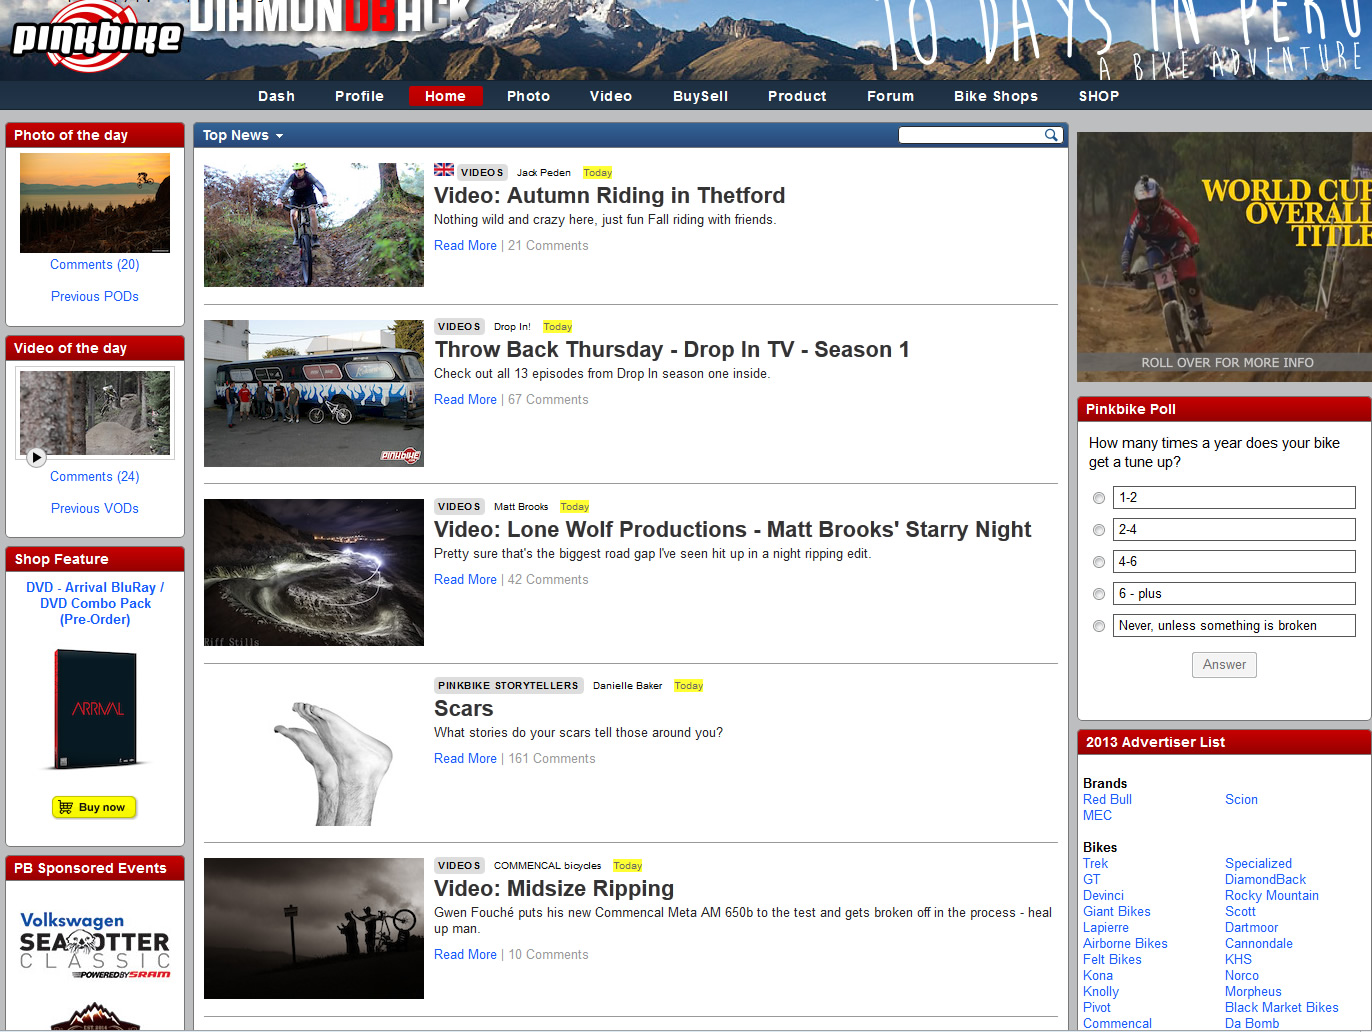The height and width of the screenshot is (1032, 1372).
Task: Open the Profile menu item
Action: (x=359, y=96)
